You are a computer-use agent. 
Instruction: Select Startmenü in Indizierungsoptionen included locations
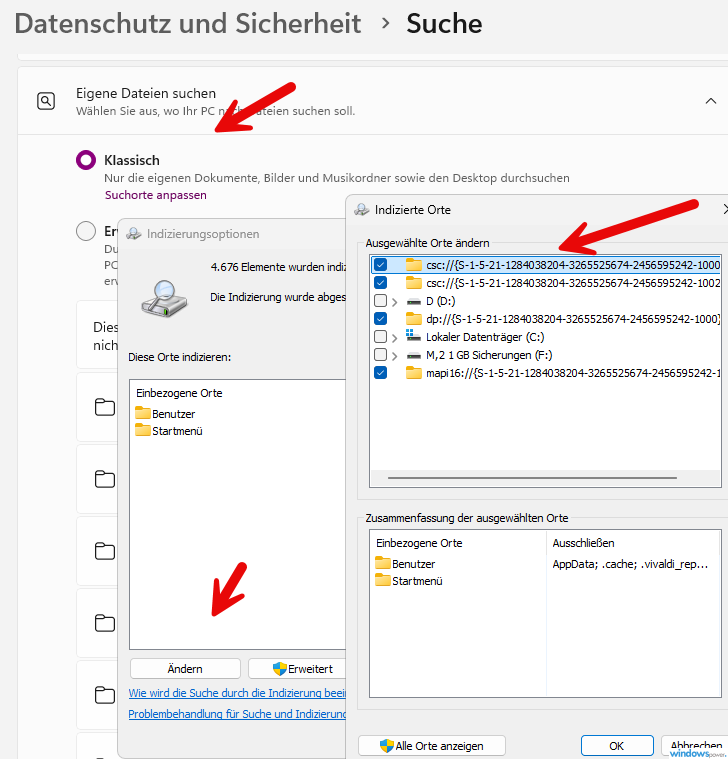(177, 431)
